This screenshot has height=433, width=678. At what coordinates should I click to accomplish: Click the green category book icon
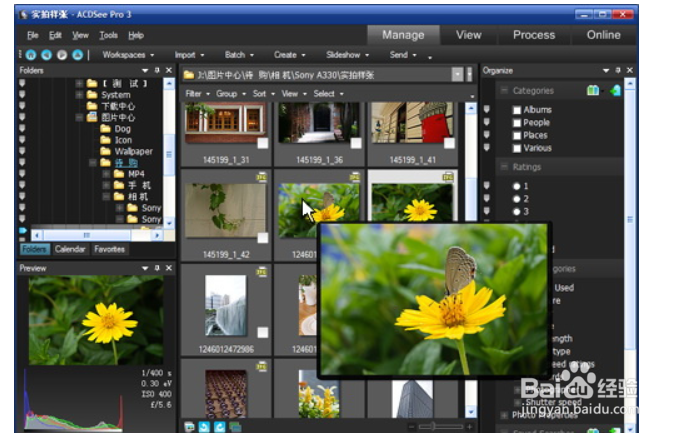click(x=593, y=90)
